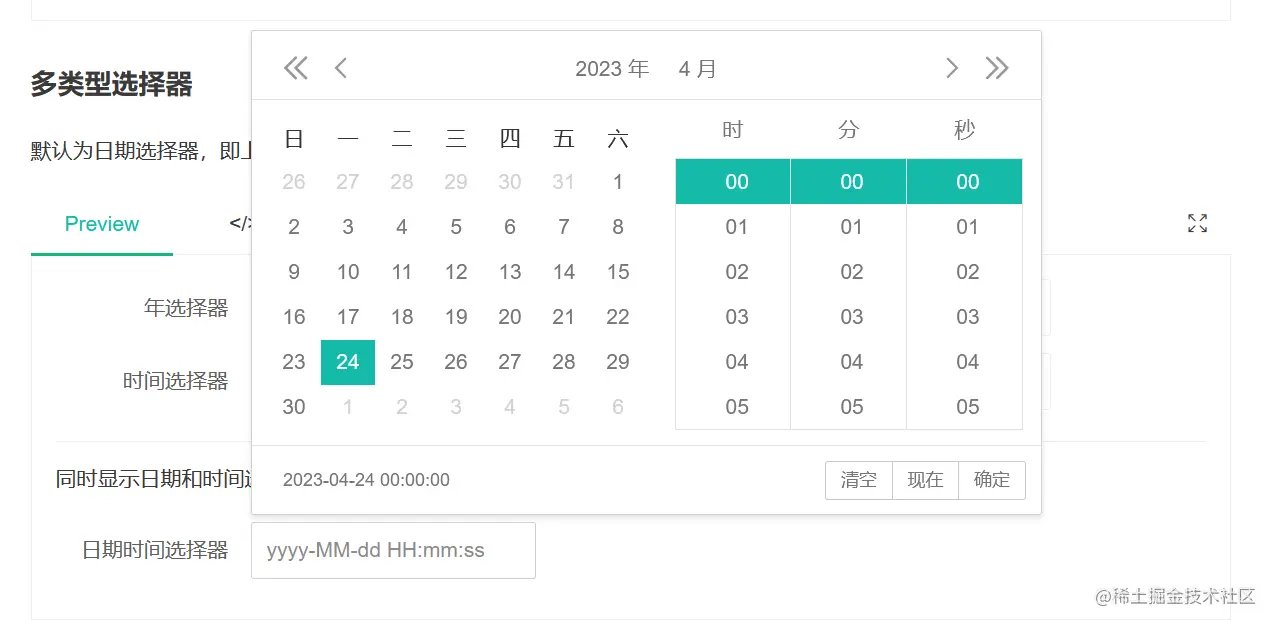Select the highlighted date 24

tap(348, 362)
